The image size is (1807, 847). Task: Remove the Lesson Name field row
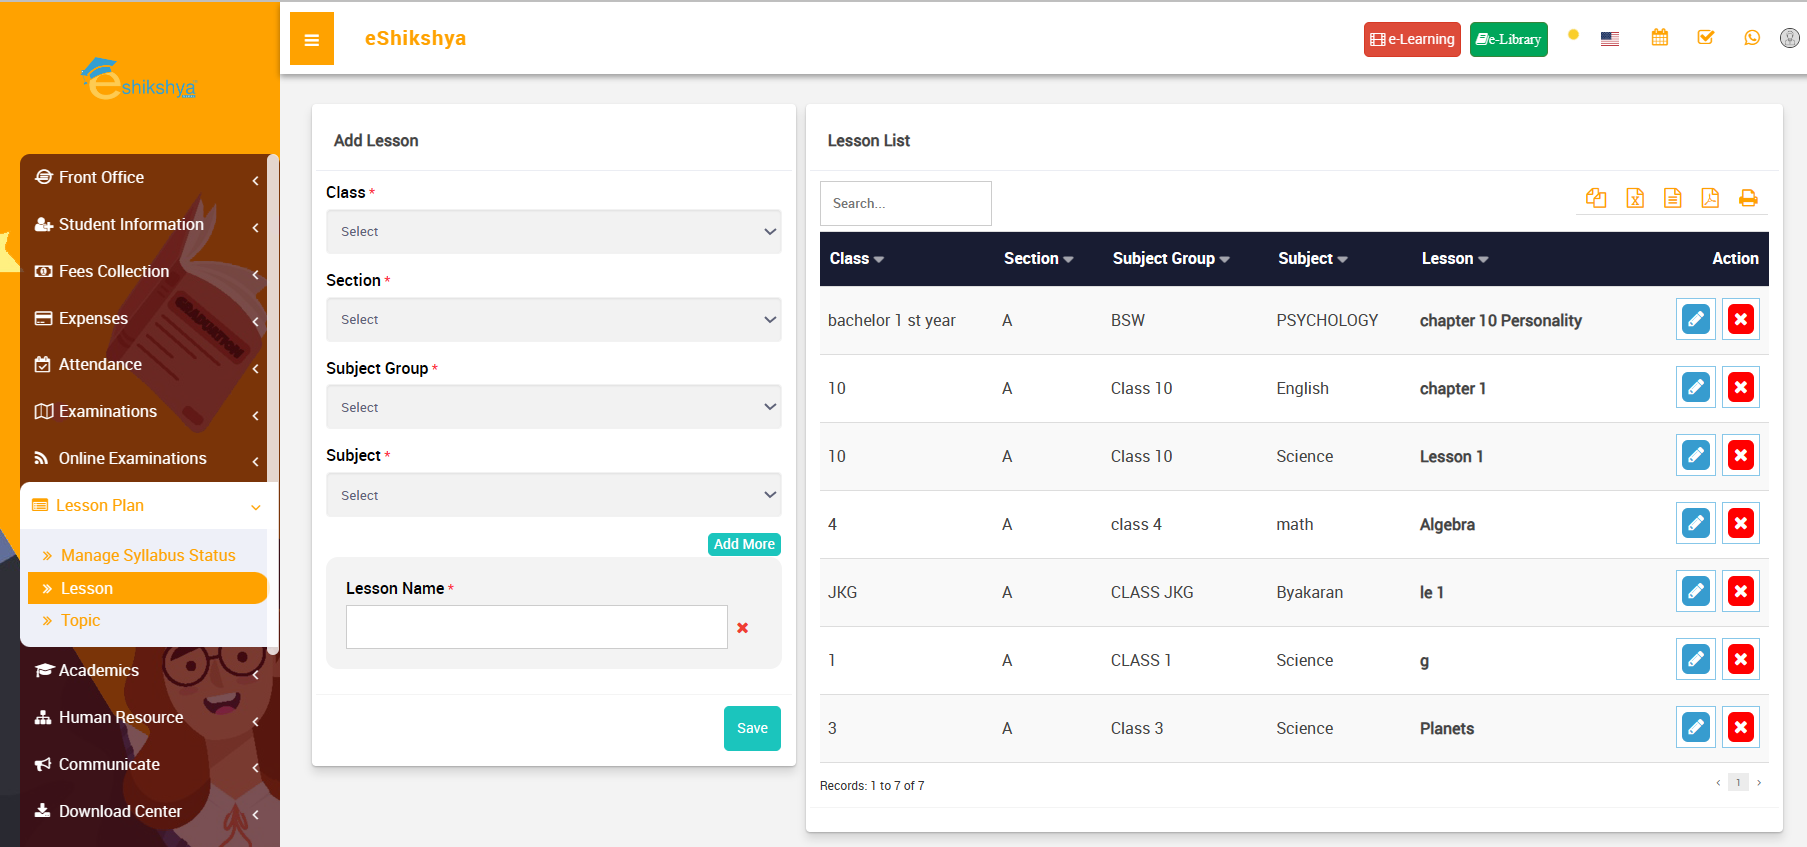click(x=742, y=628)
